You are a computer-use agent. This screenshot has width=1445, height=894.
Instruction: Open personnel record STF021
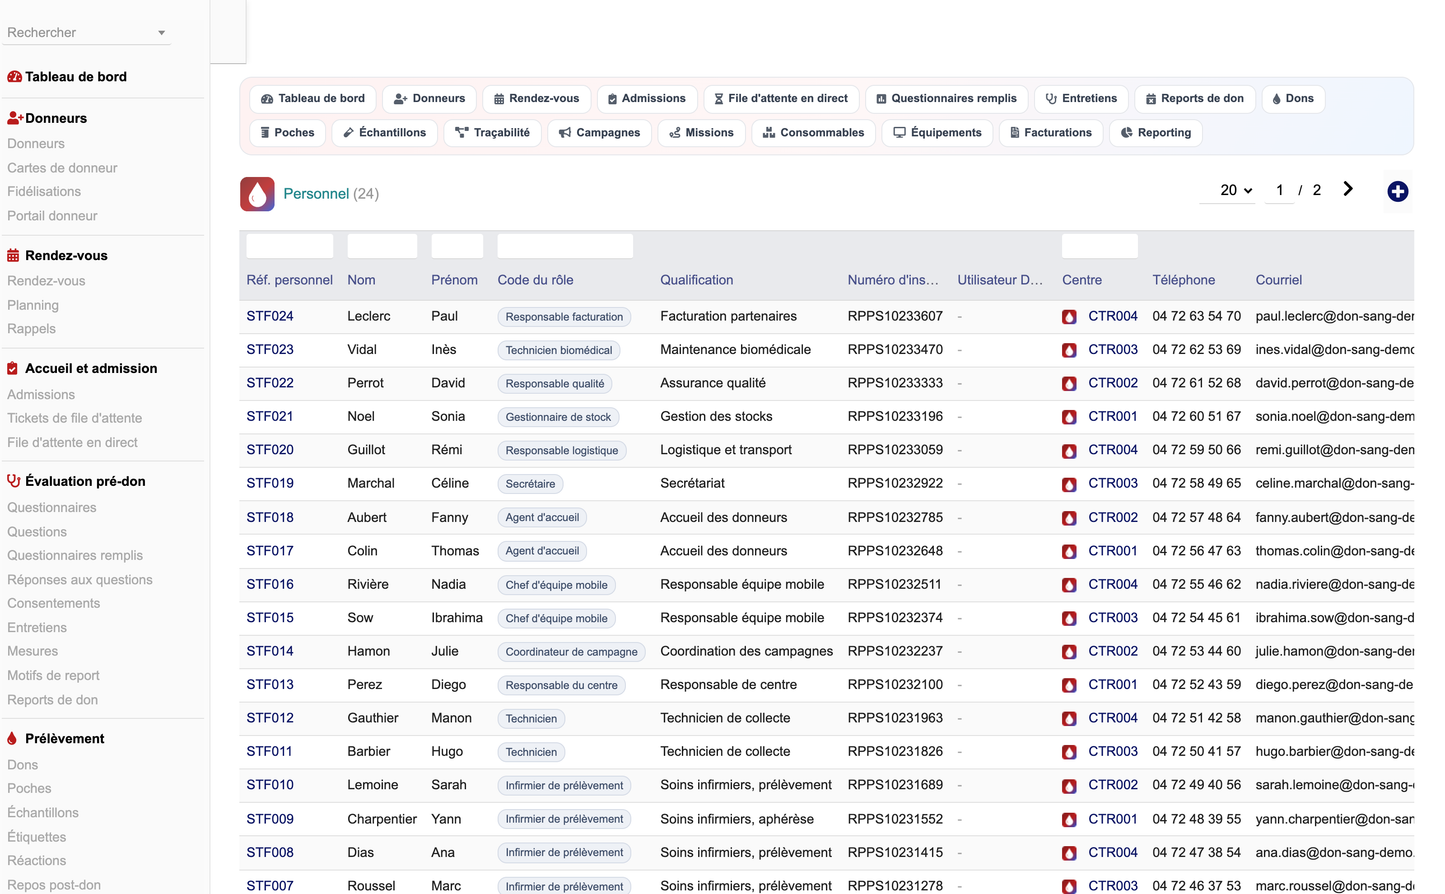[270, 416]
